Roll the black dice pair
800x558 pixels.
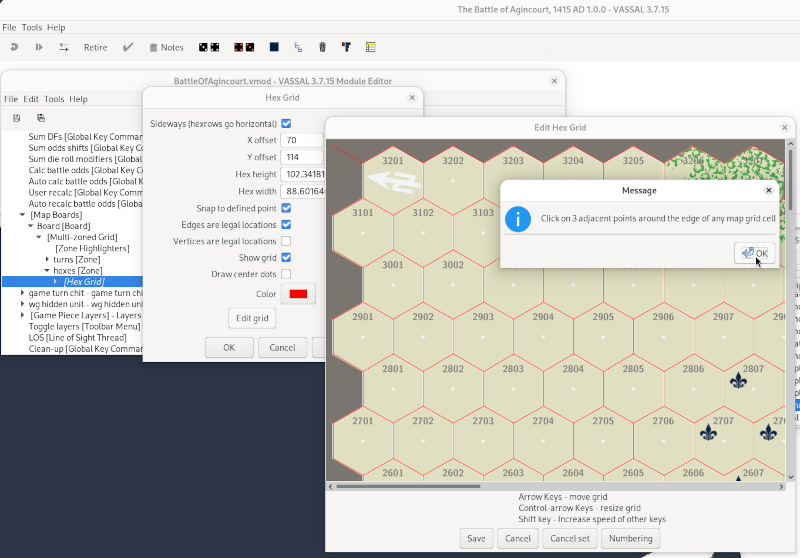pyautogui.click(x=209, y=47)
